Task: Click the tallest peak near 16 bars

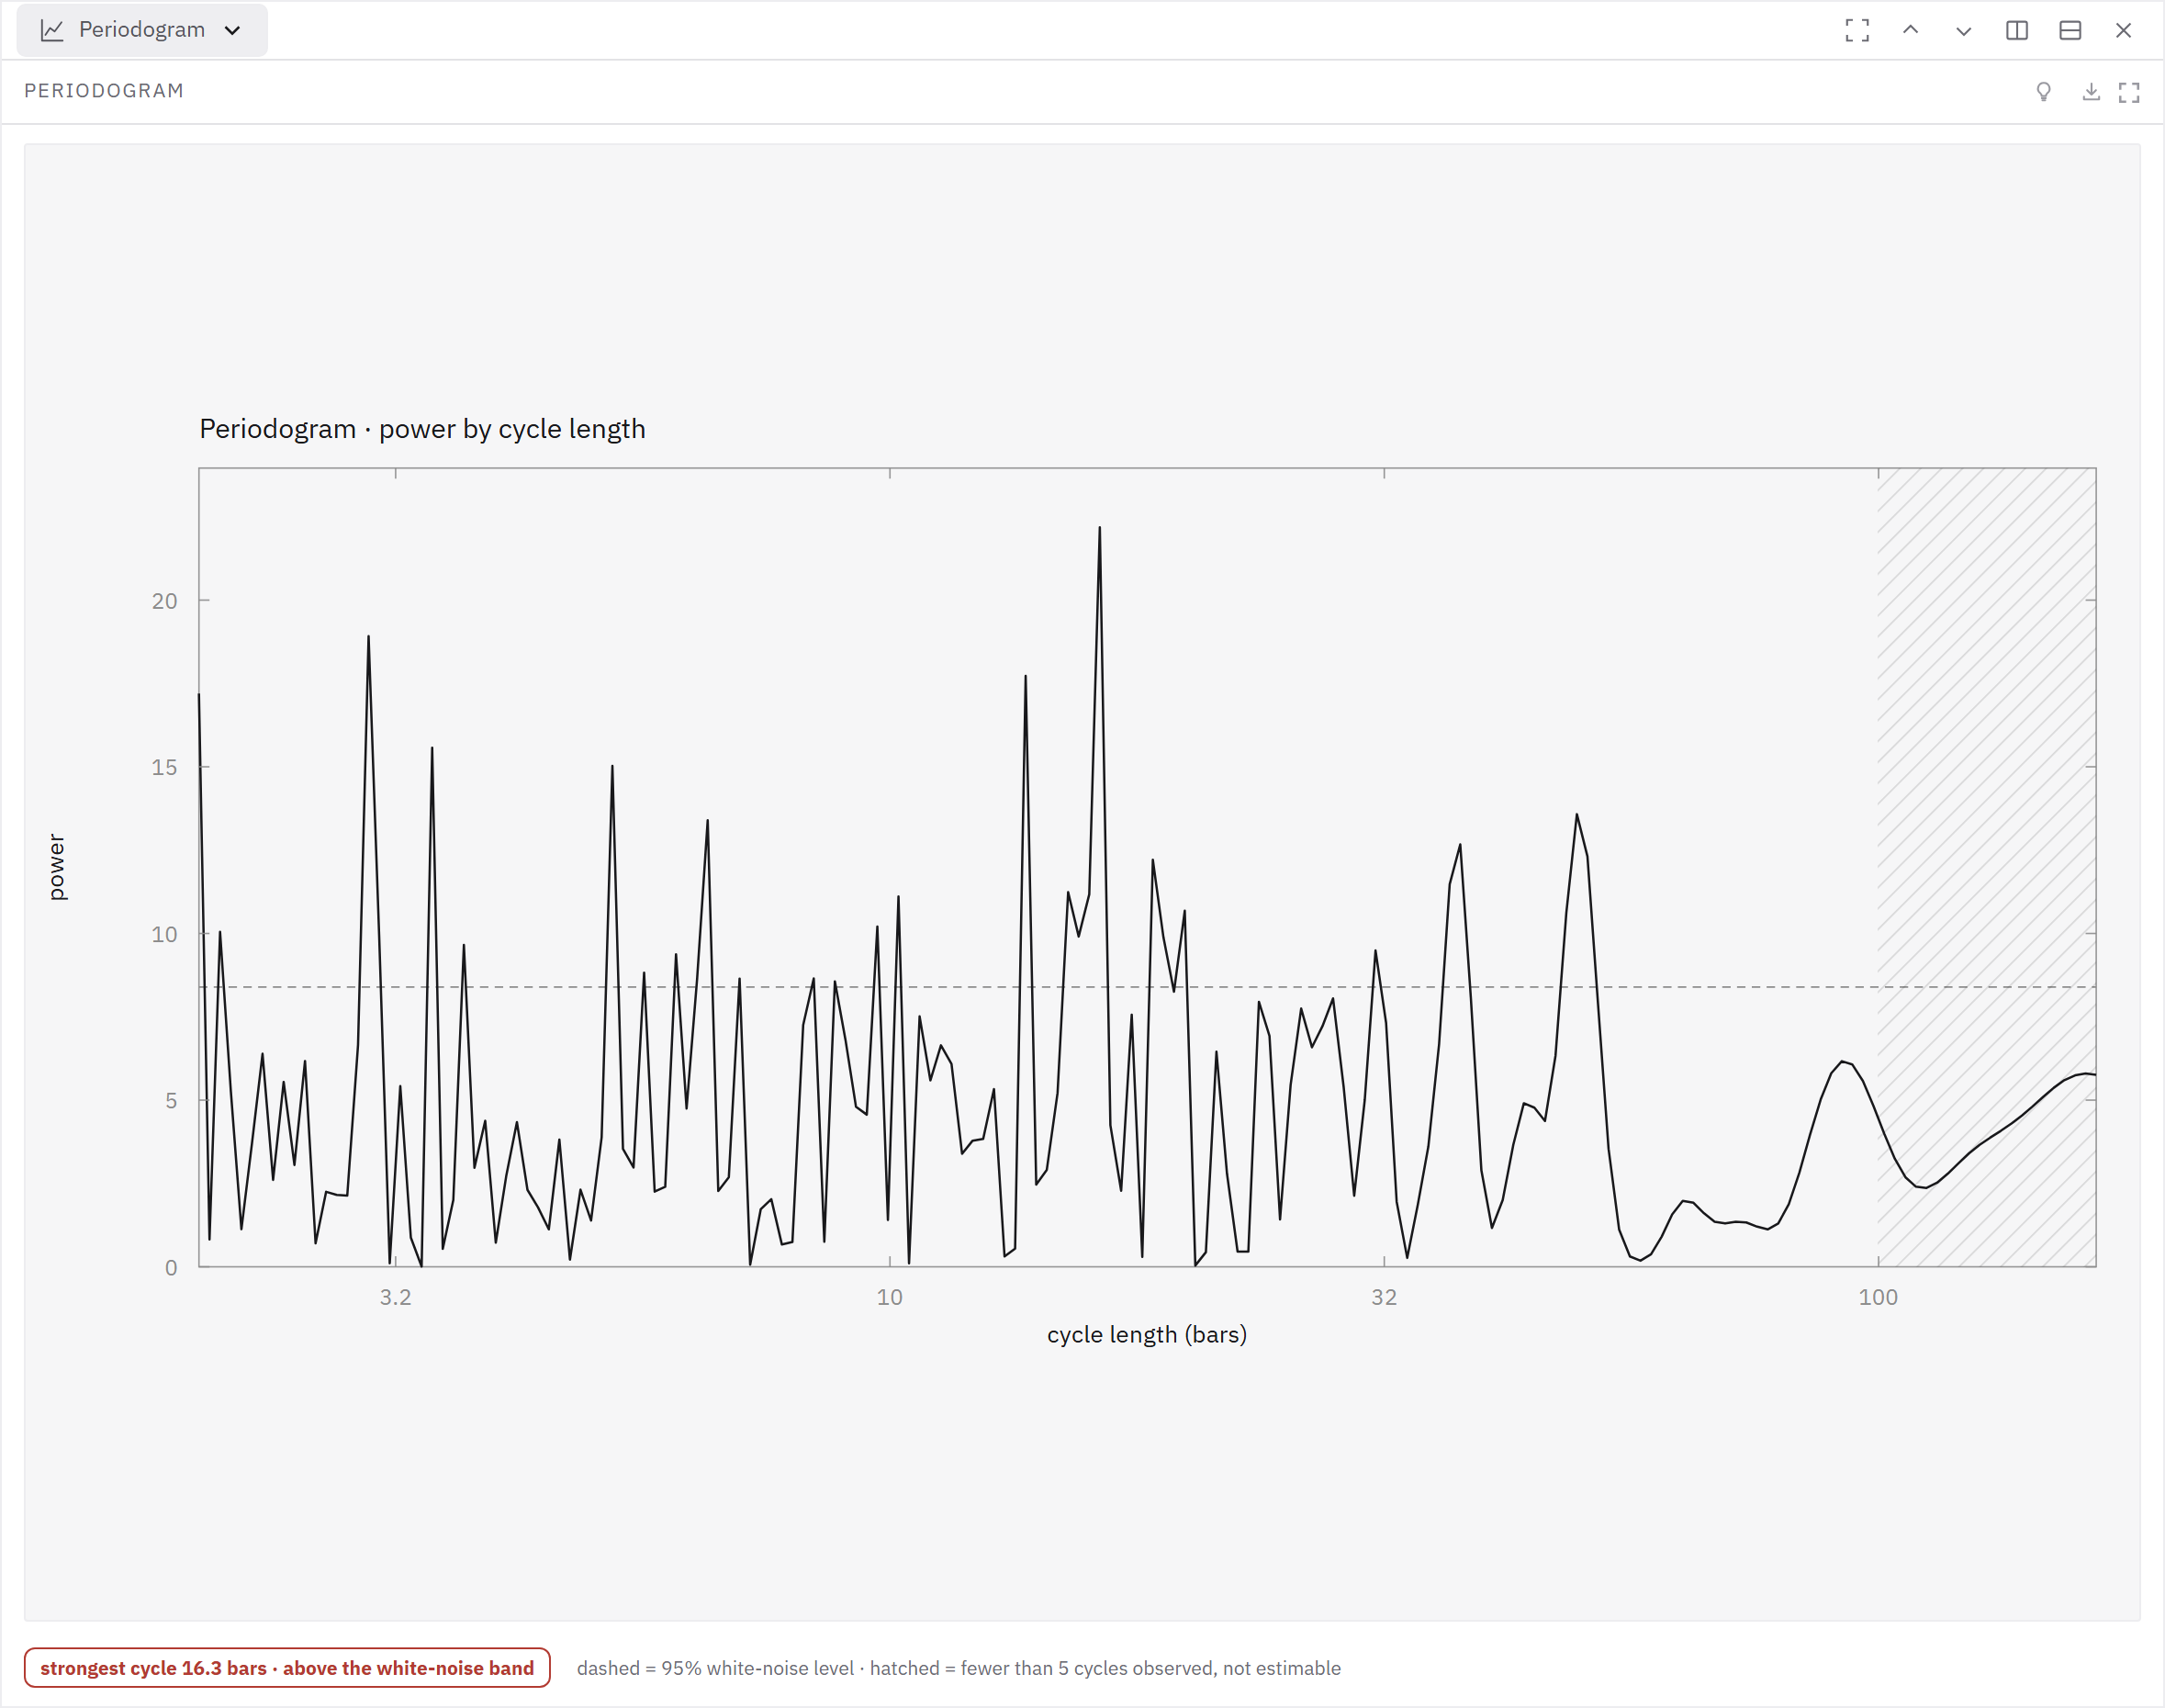Action: click(x=1100, y=529)
